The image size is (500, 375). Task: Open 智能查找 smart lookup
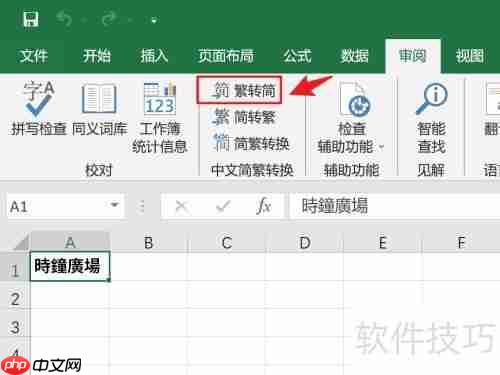coord(431,117)
